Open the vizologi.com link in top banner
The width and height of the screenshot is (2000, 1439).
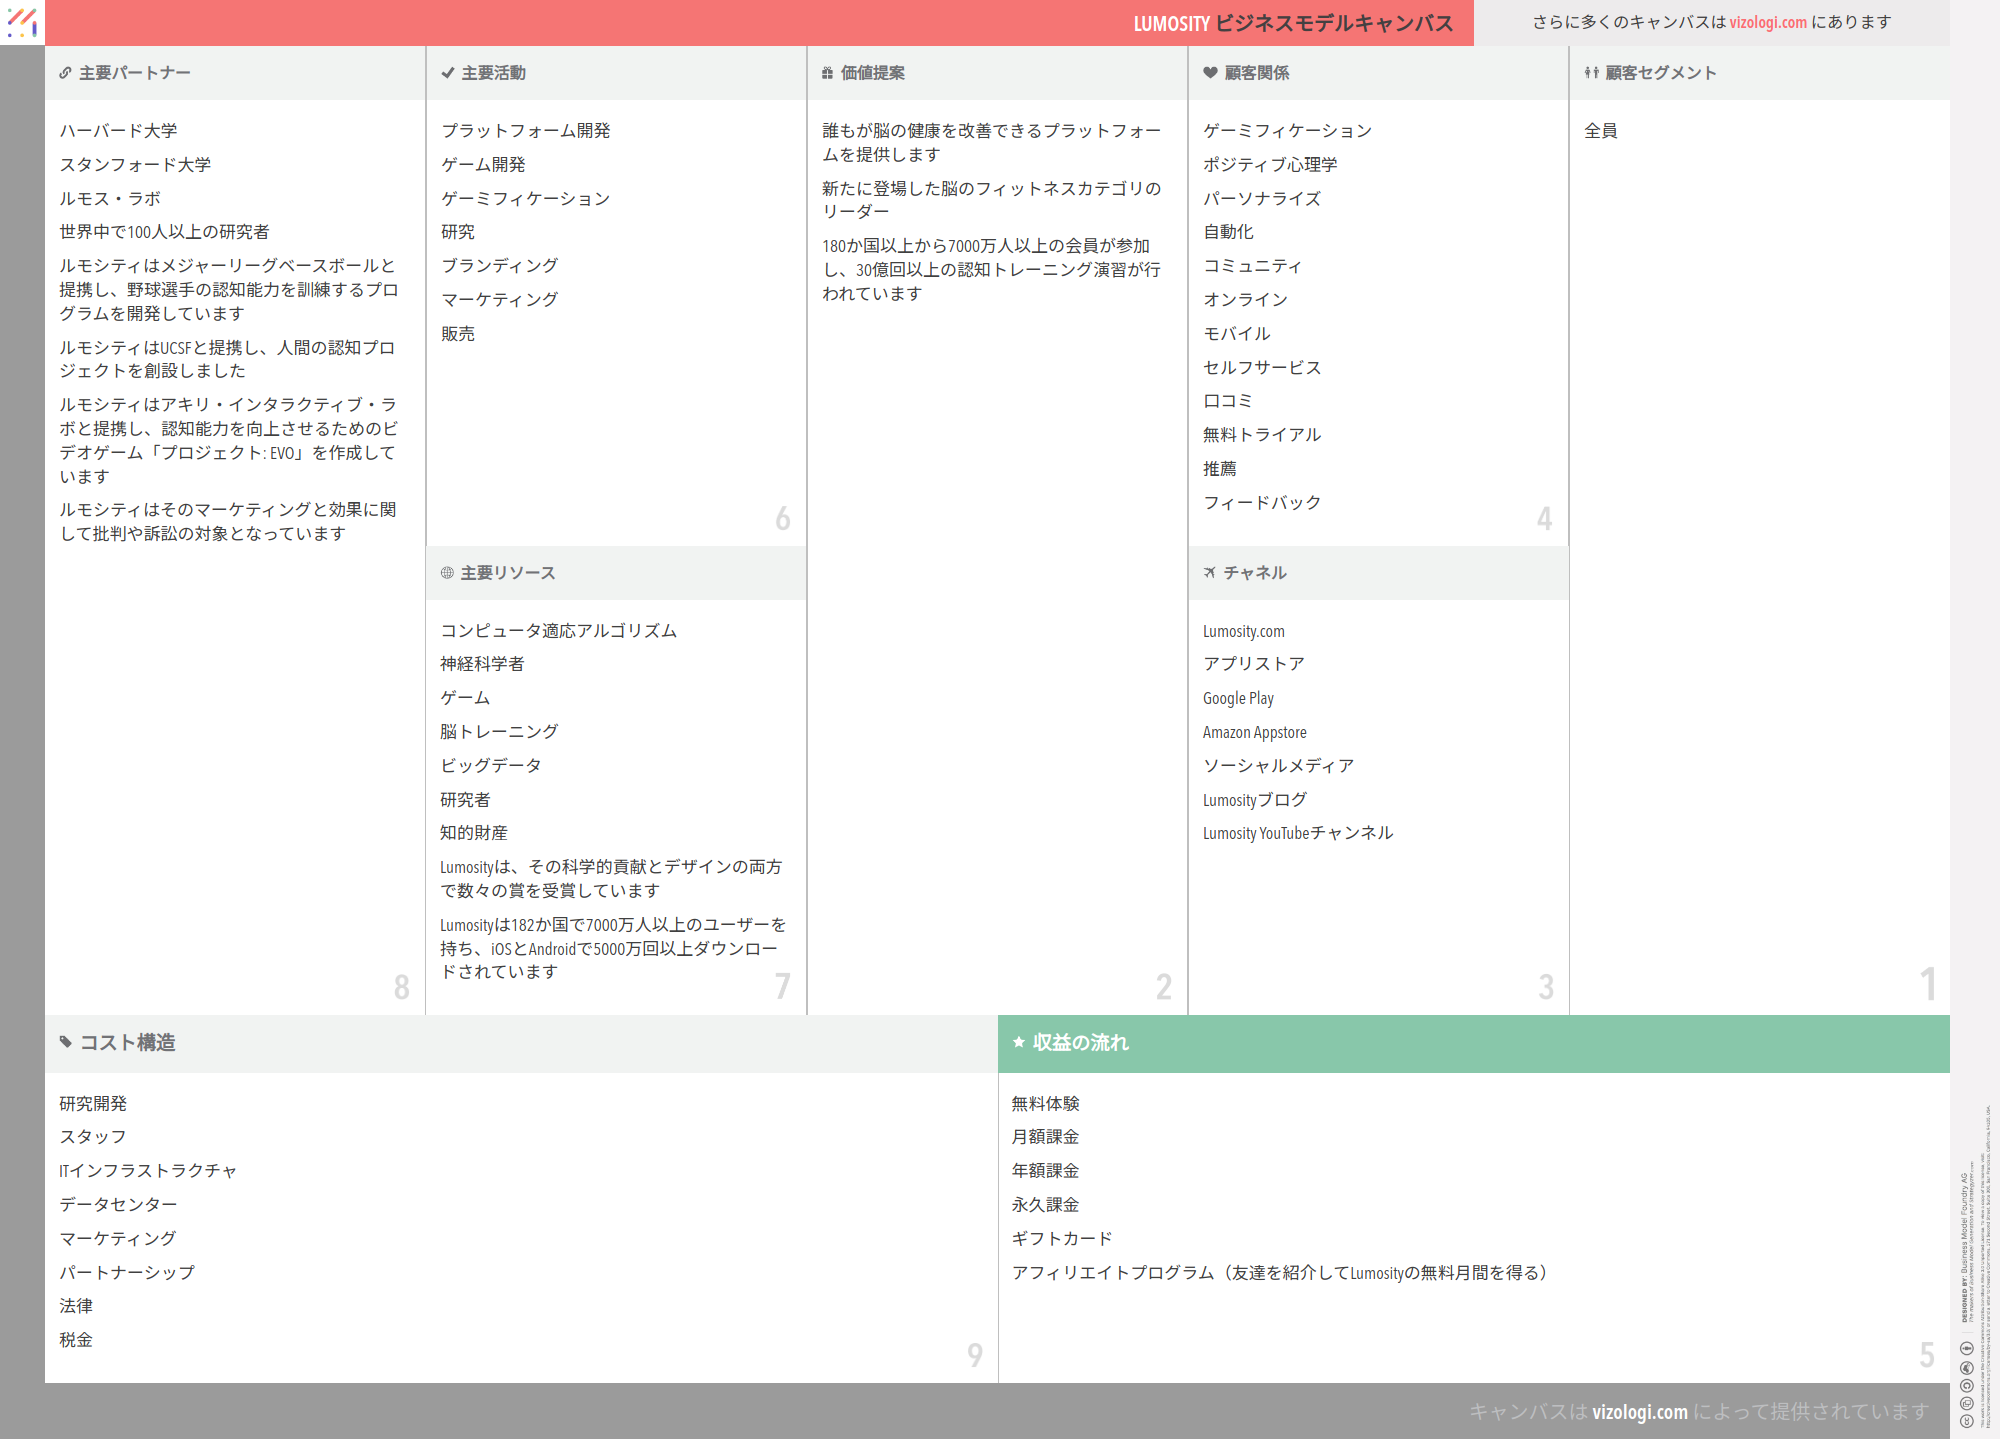click(x=1768, y=22)
